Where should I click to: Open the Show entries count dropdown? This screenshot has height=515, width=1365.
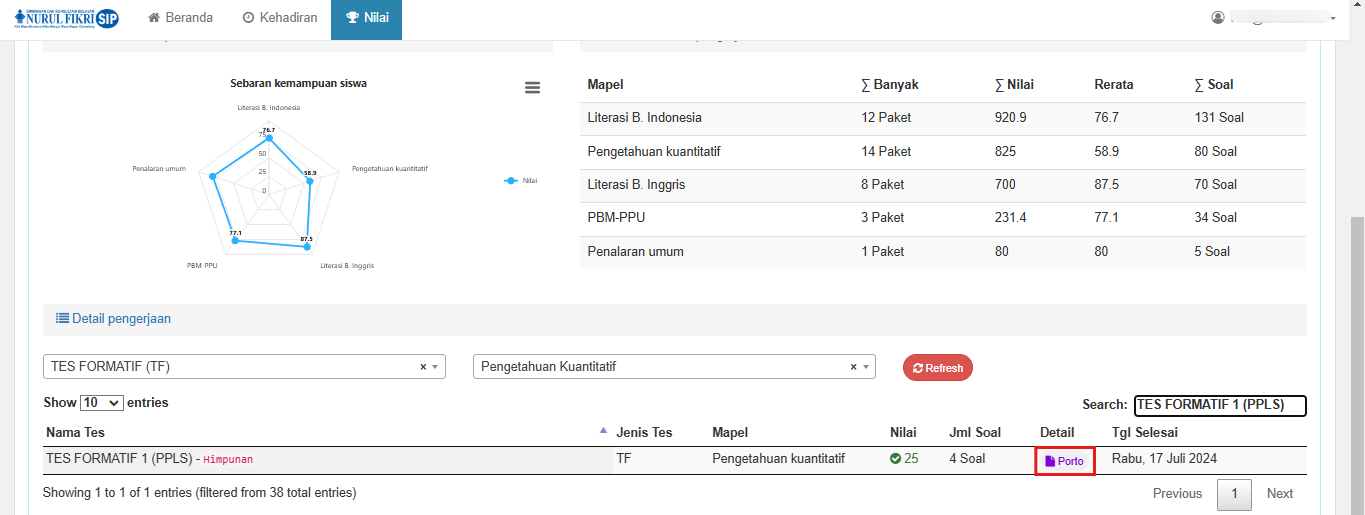click(101, 403)
